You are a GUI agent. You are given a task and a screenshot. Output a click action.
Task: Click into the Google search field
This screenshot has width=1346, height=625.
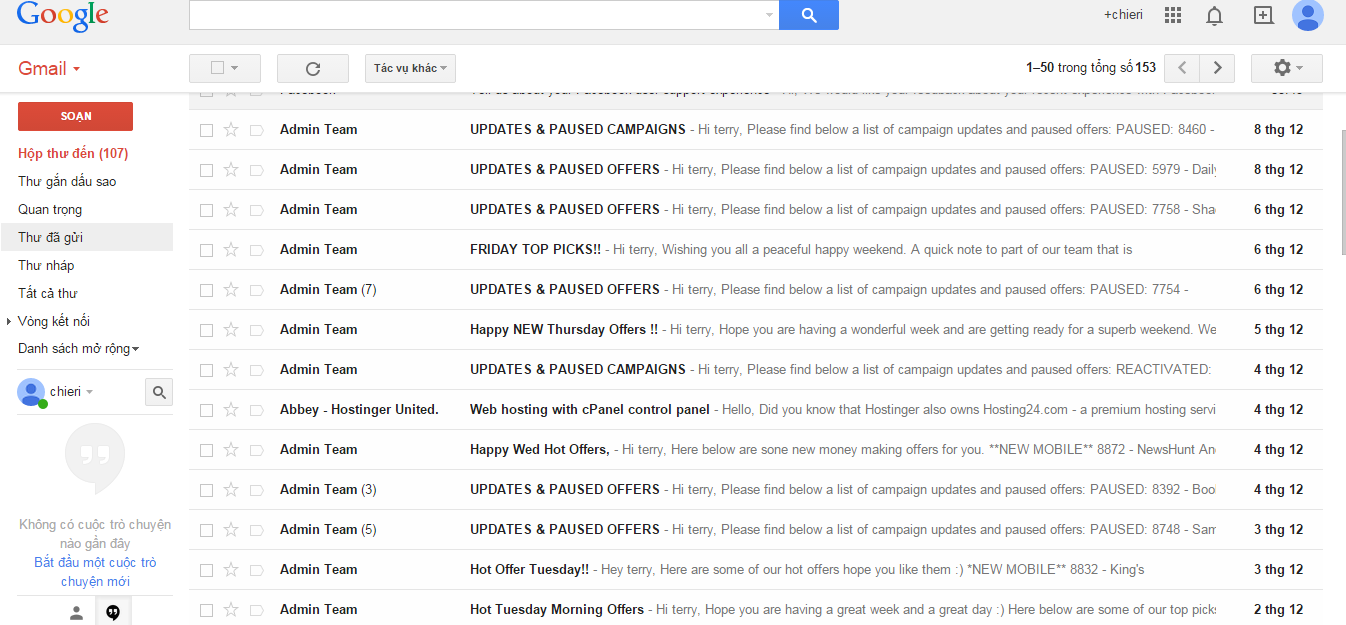tap(475, 15)
